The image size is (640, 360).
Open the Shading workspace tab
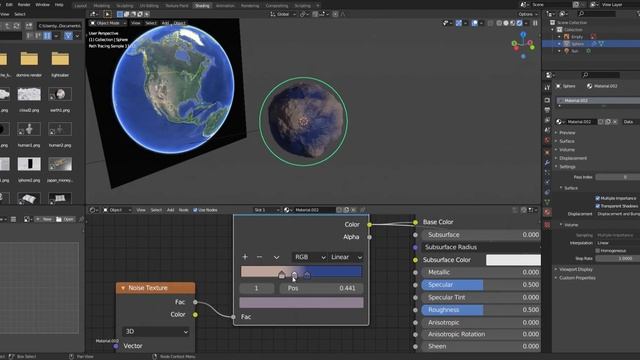click(202, 6)
